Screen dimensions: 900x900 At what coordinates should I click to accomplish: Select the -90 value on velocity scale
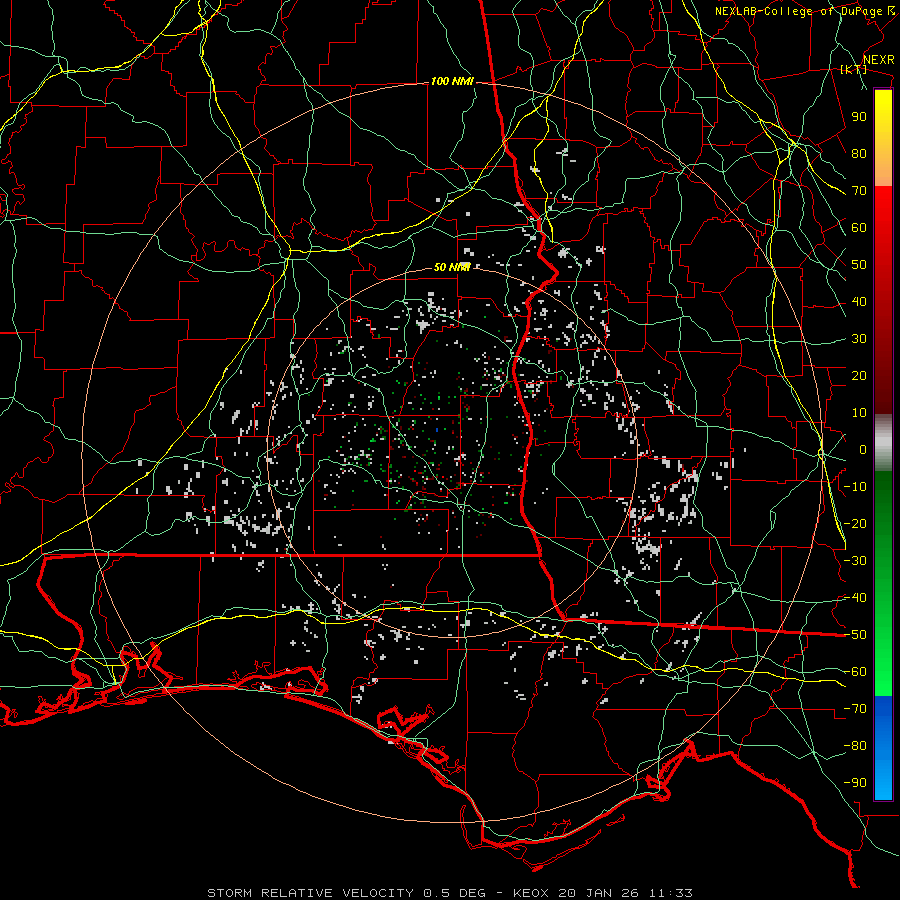(x=855, y=783)
